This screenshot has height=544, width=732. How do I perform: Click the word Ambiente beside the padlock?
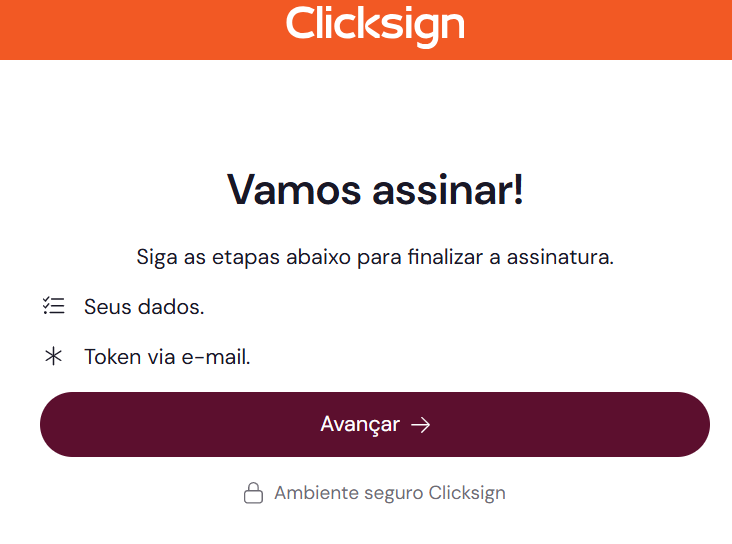coord(316,493)
